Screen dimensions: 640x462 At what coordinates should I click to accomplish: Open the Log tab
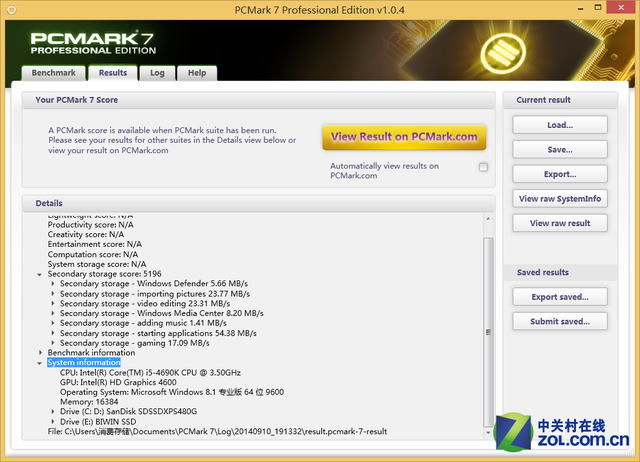(x=157, y=73)
